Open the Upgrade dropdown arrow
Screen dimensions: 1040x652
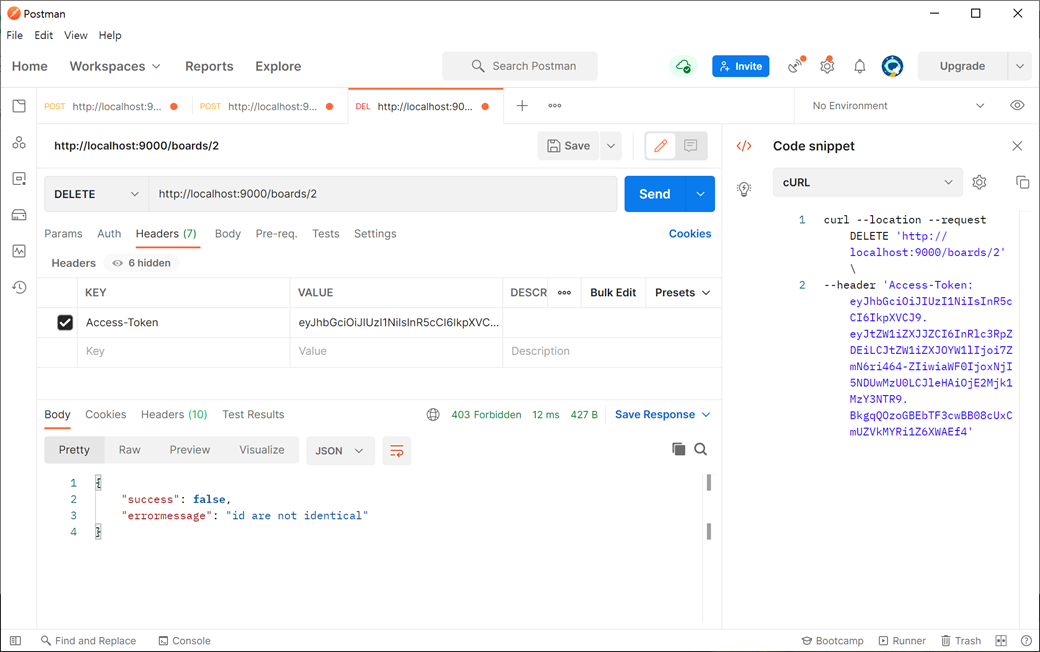click(1019, 66)
